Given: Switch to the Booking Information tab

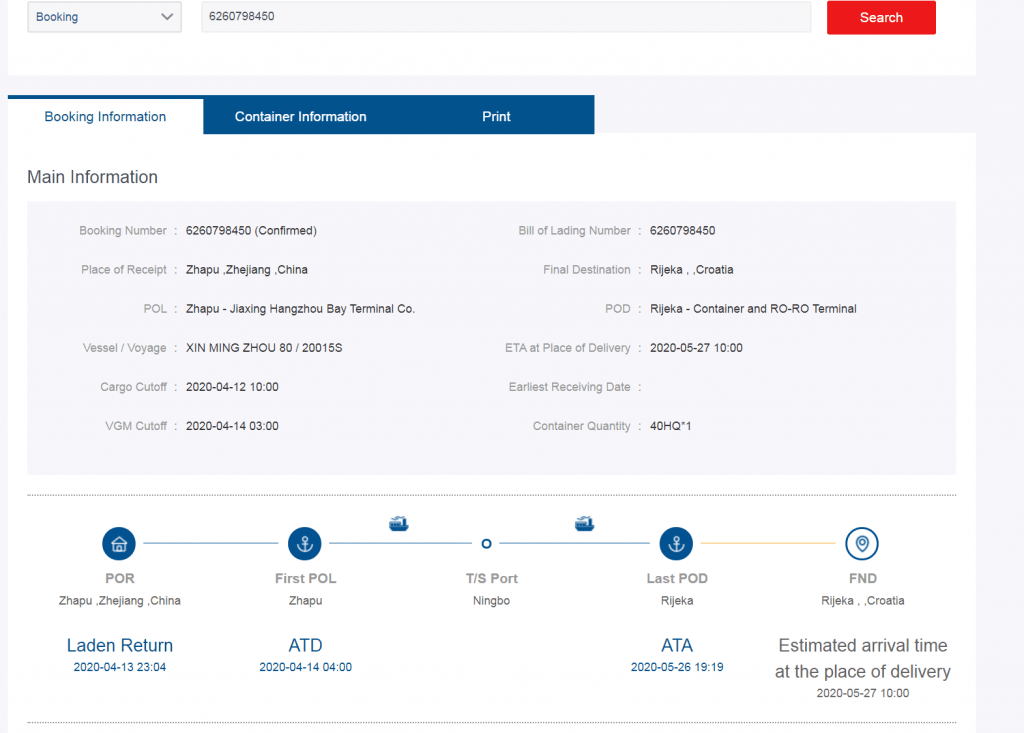Looking at the screenshot, I should 105,116.
